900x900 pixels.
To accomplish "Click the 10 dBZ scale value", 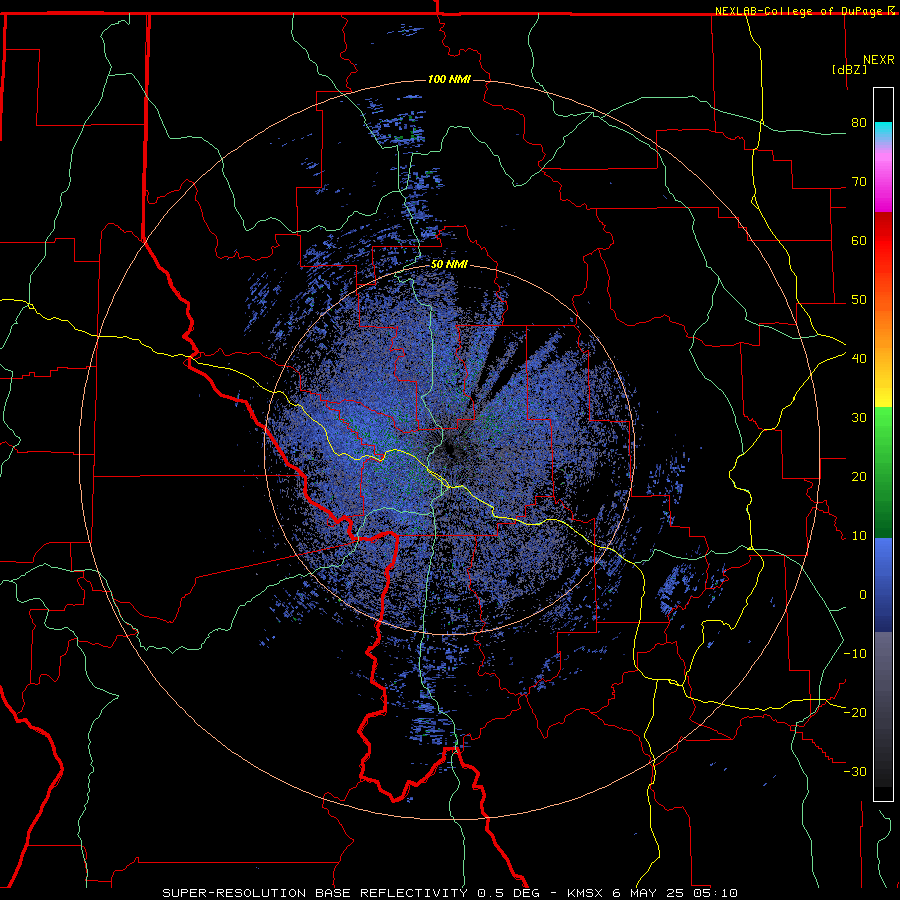I will coord(859,536).
